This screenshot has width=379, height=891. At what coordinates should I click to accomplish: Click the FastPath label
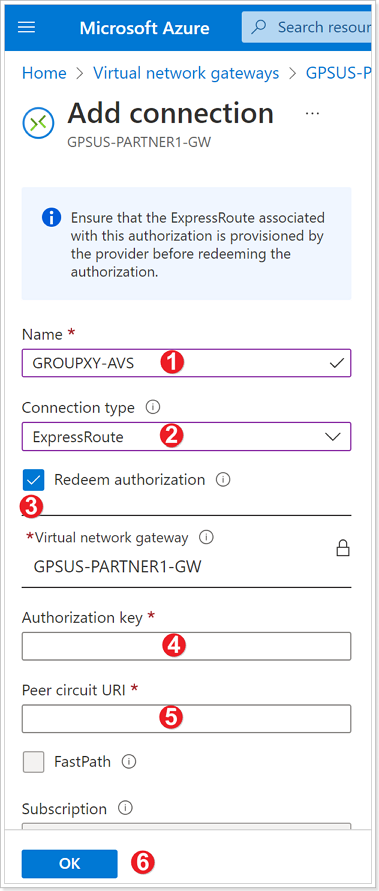point(82,761)
